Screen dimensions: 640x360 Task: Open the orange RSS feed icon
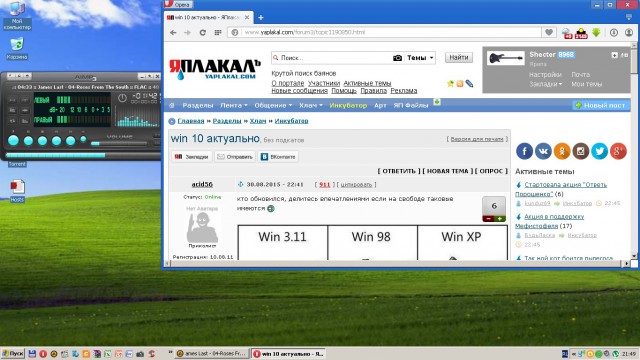point(460,83)
